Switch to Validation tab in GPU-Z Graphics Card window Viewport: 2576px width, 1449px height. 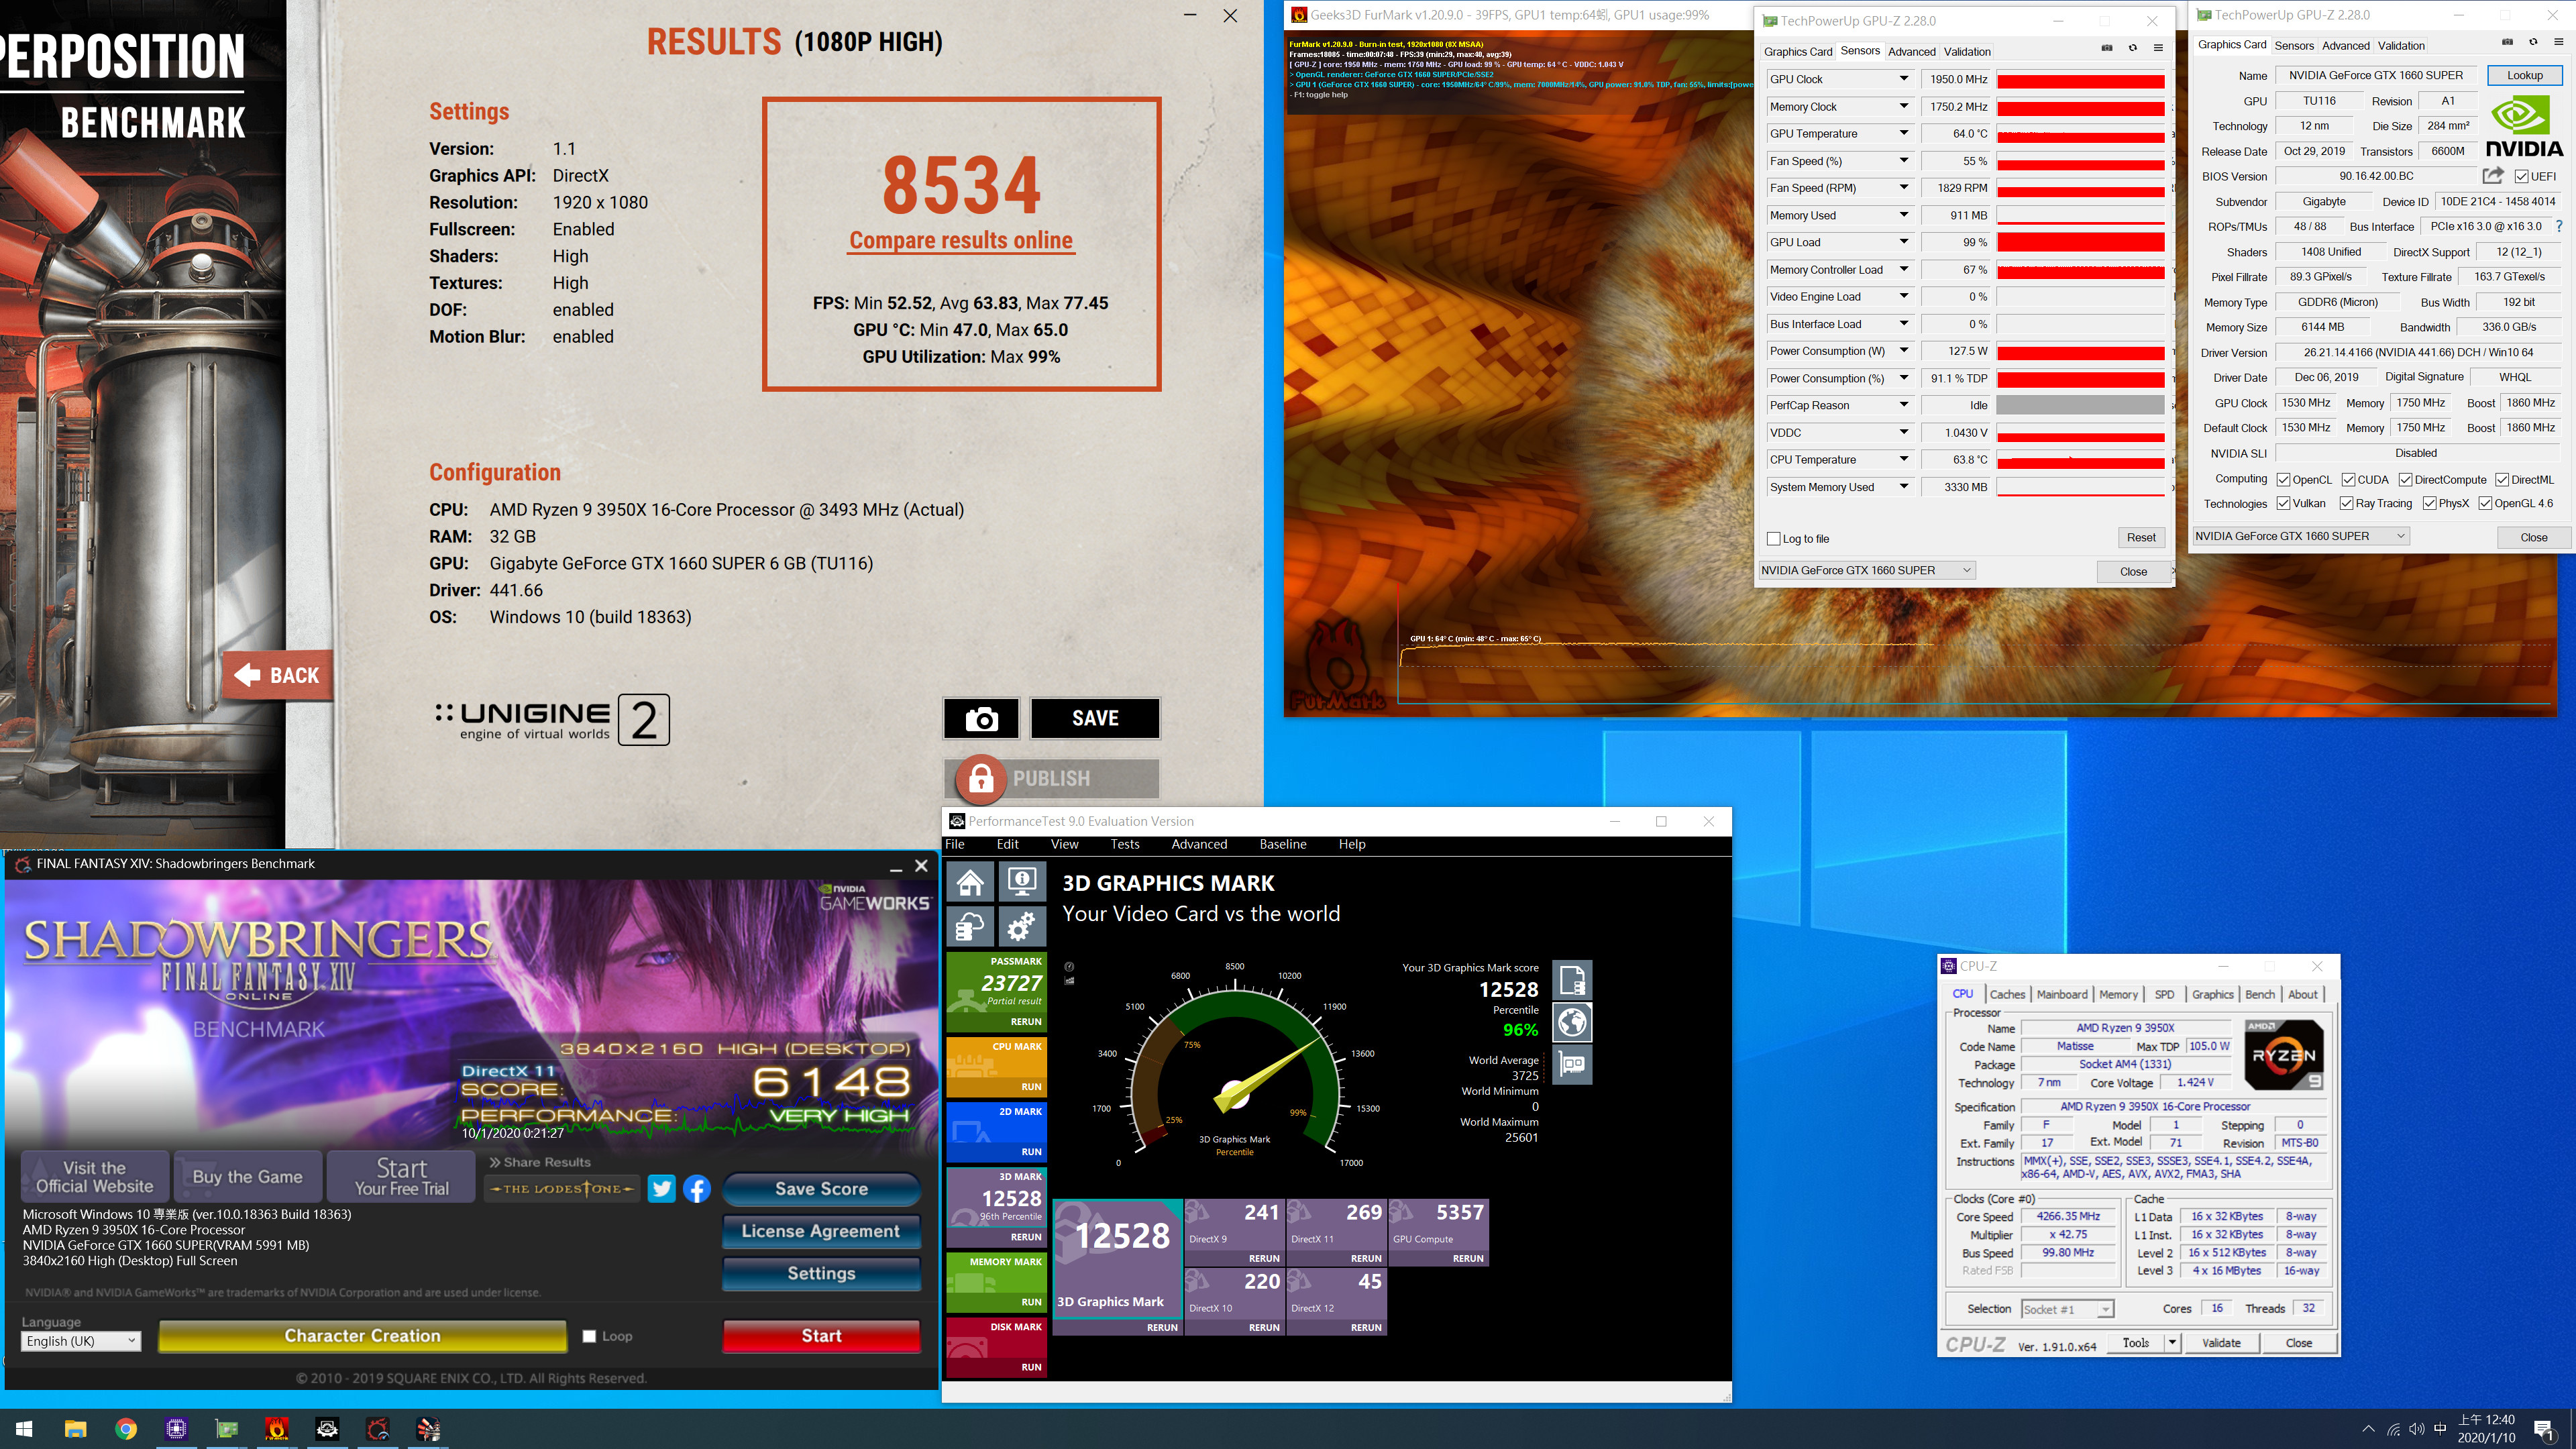pyautogui.click(x=2401, y=45)
